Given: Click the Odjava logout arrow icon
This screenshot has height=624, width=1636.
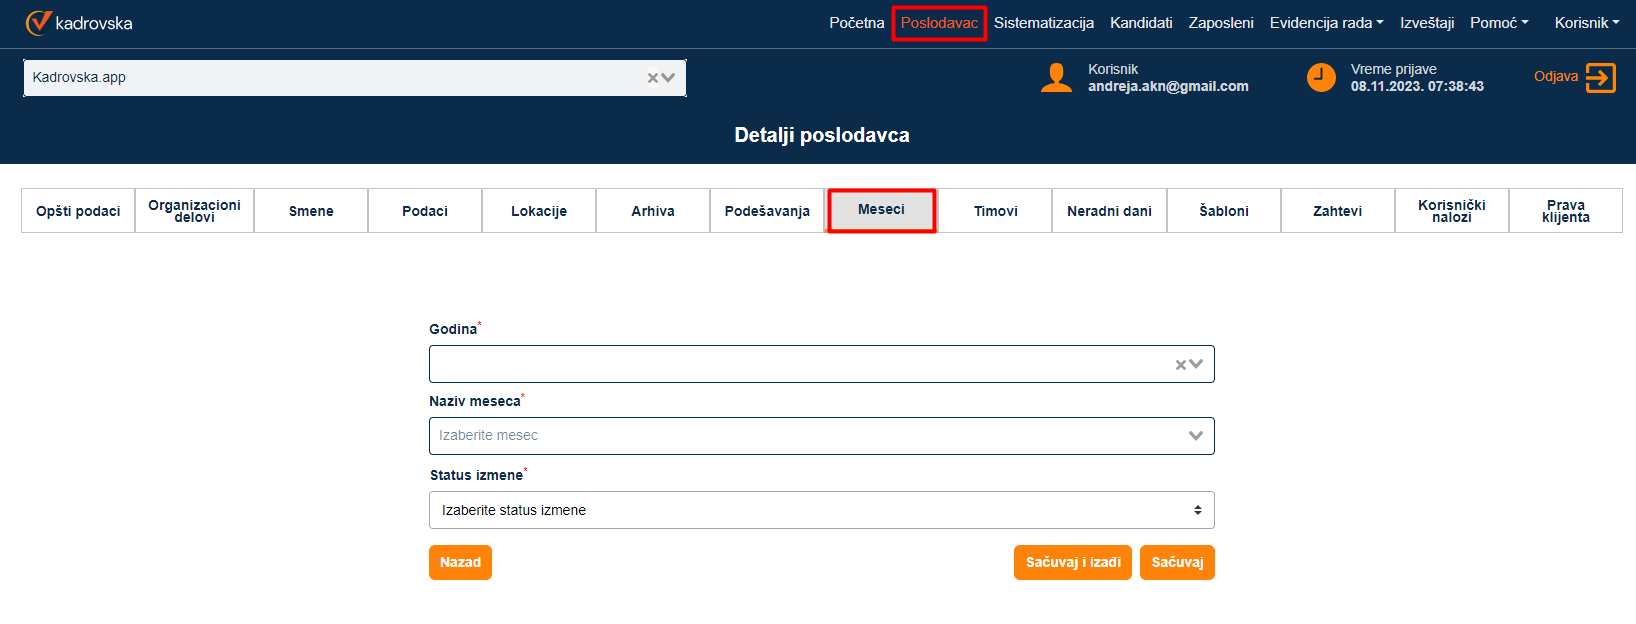Looking at the screenshot, I should tap(1600, 78).
